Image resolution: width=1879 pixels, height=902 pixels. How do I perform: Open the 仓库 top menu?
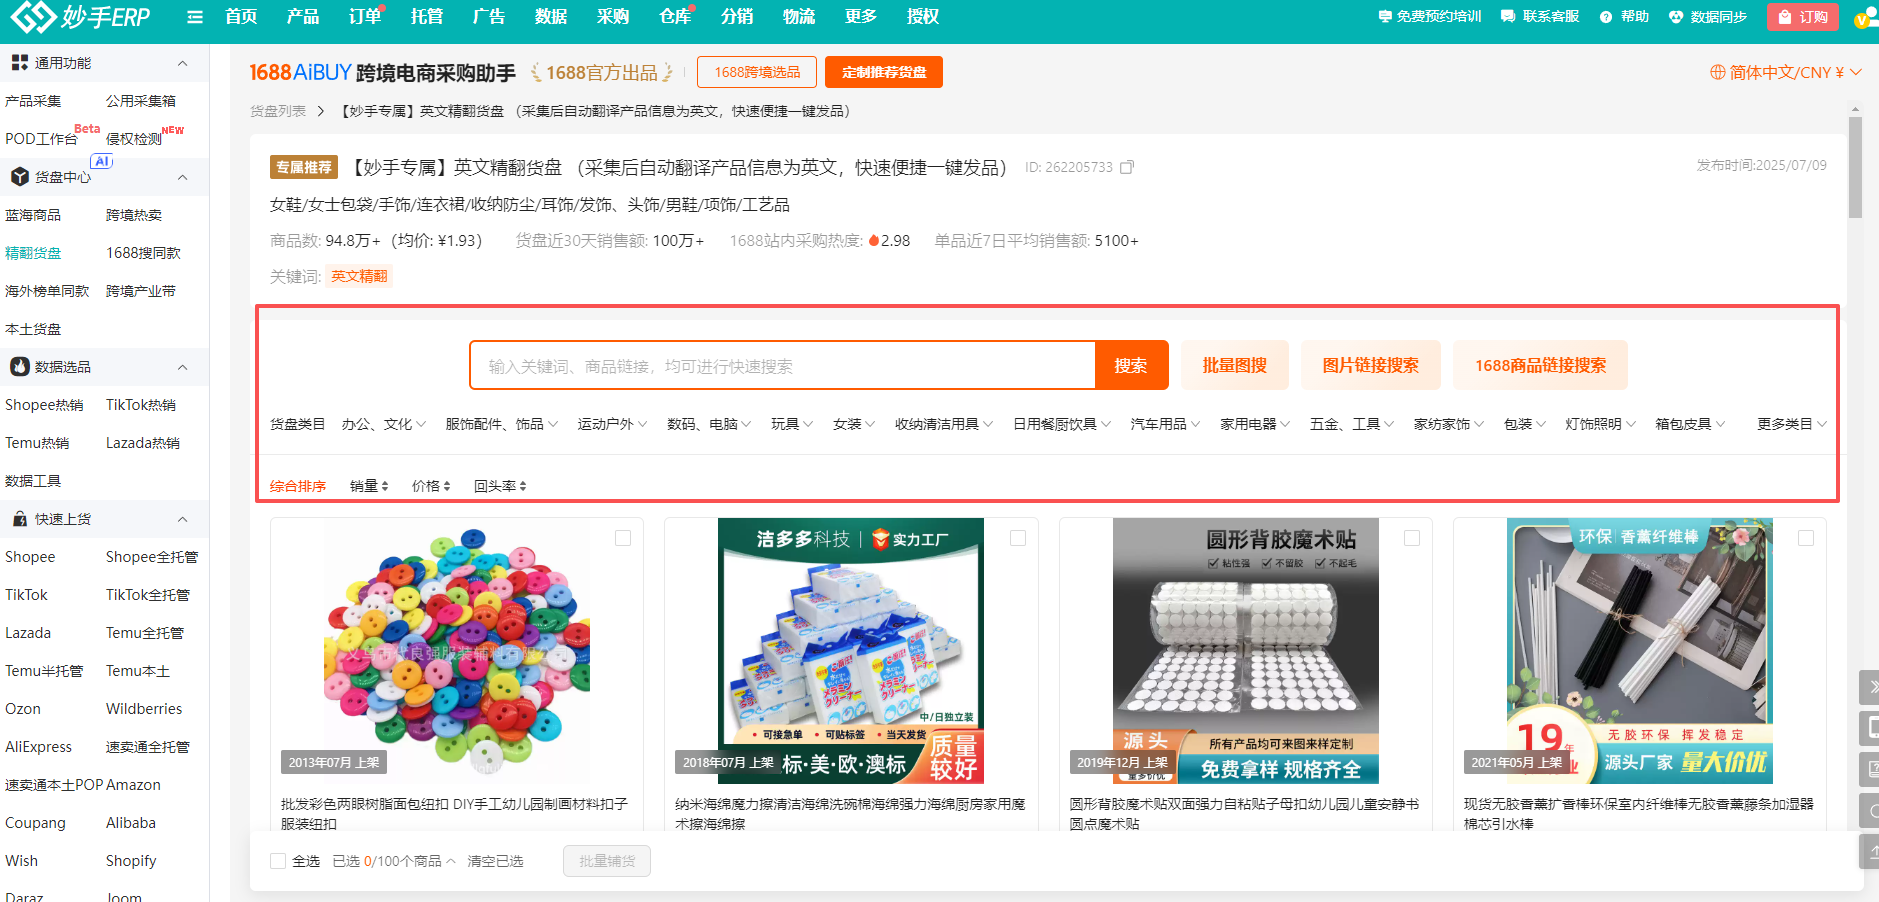(675, 16)
